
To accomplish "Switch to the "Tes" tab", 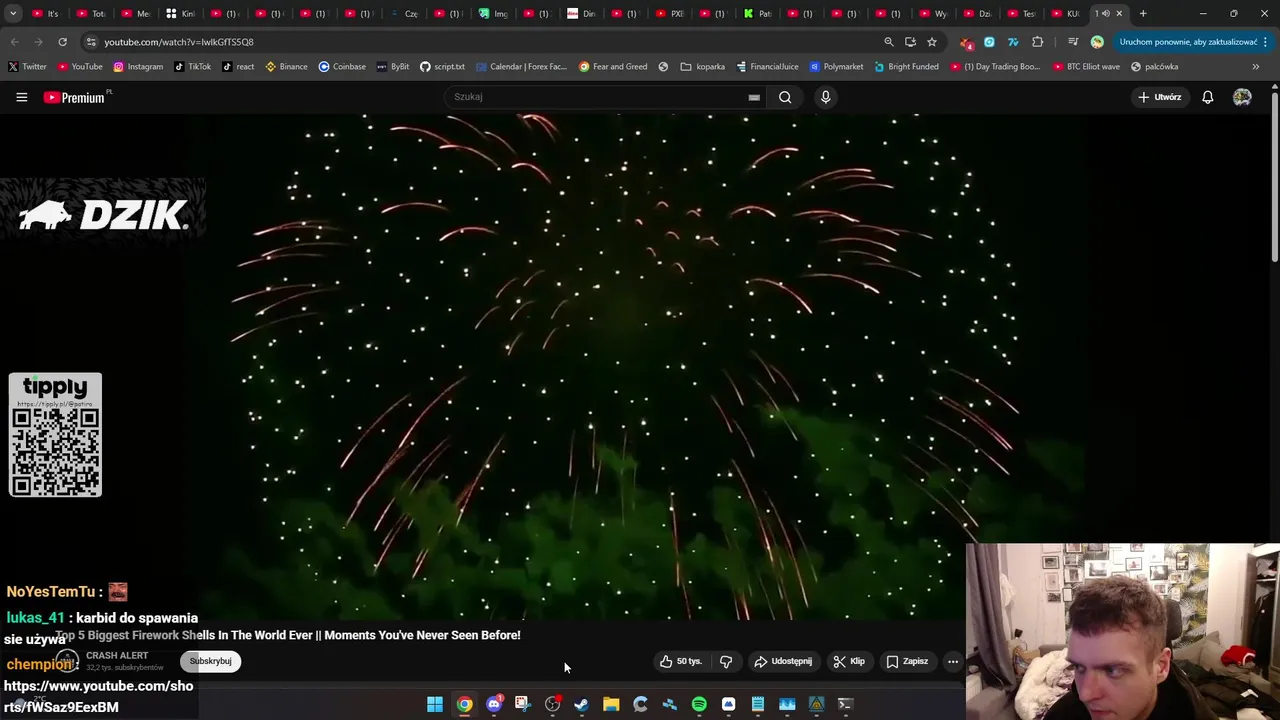I will point(1021,14).
